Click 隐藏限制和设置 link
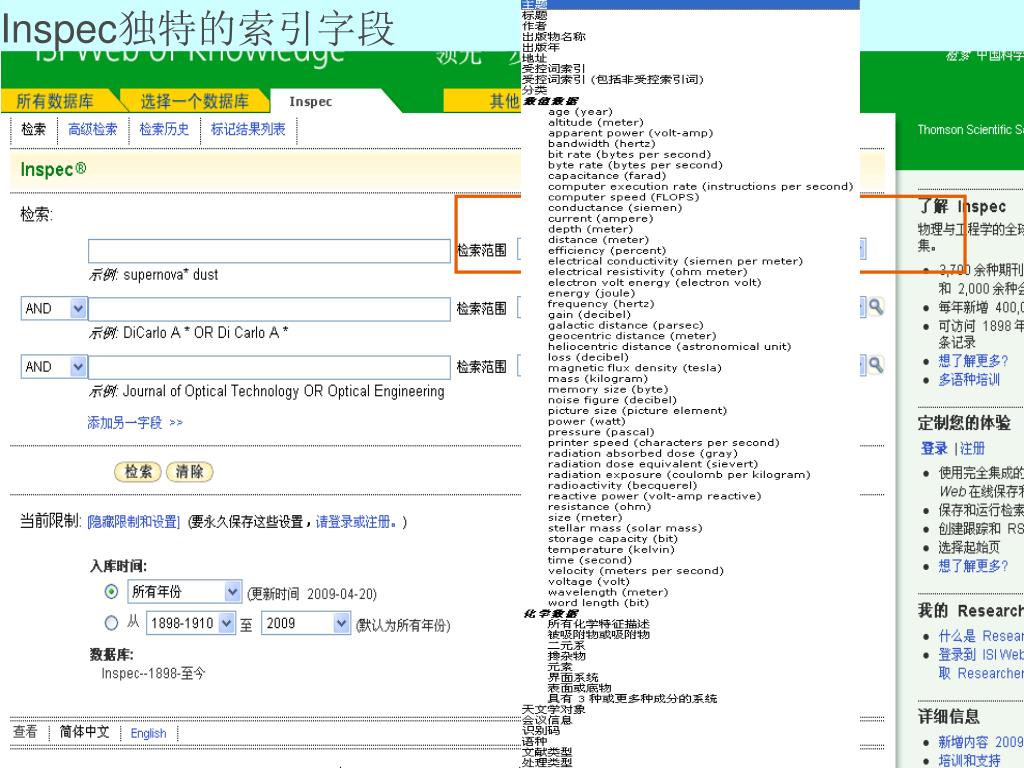The width and height of the screenshot is (1024, 768). (133, 522)
